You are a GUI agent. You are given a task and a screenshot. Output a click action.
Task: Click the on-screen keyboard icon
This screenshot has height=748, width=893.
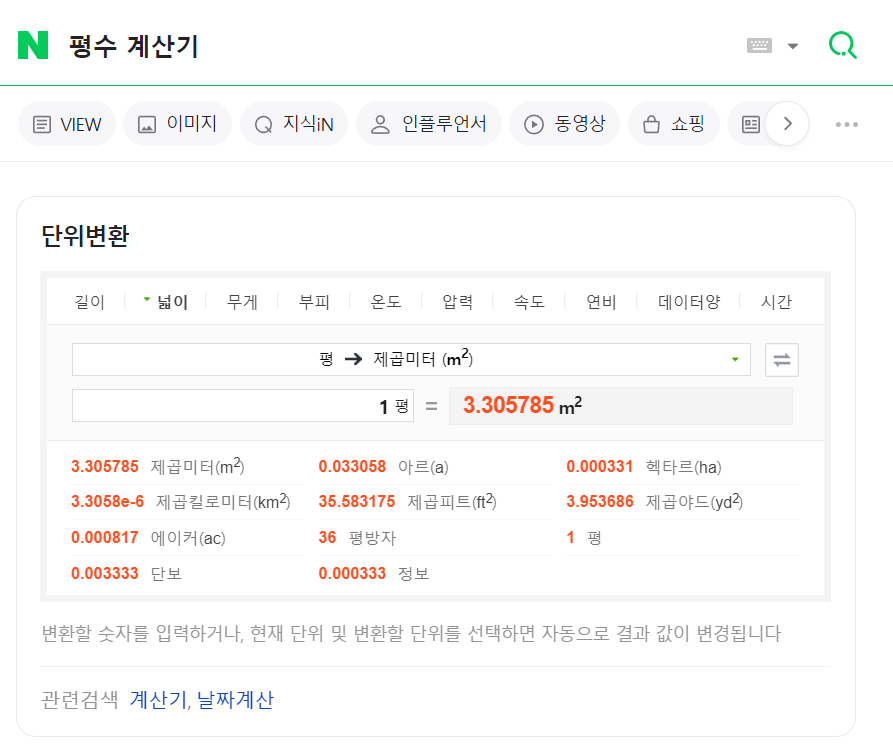(x=760, y=44)
